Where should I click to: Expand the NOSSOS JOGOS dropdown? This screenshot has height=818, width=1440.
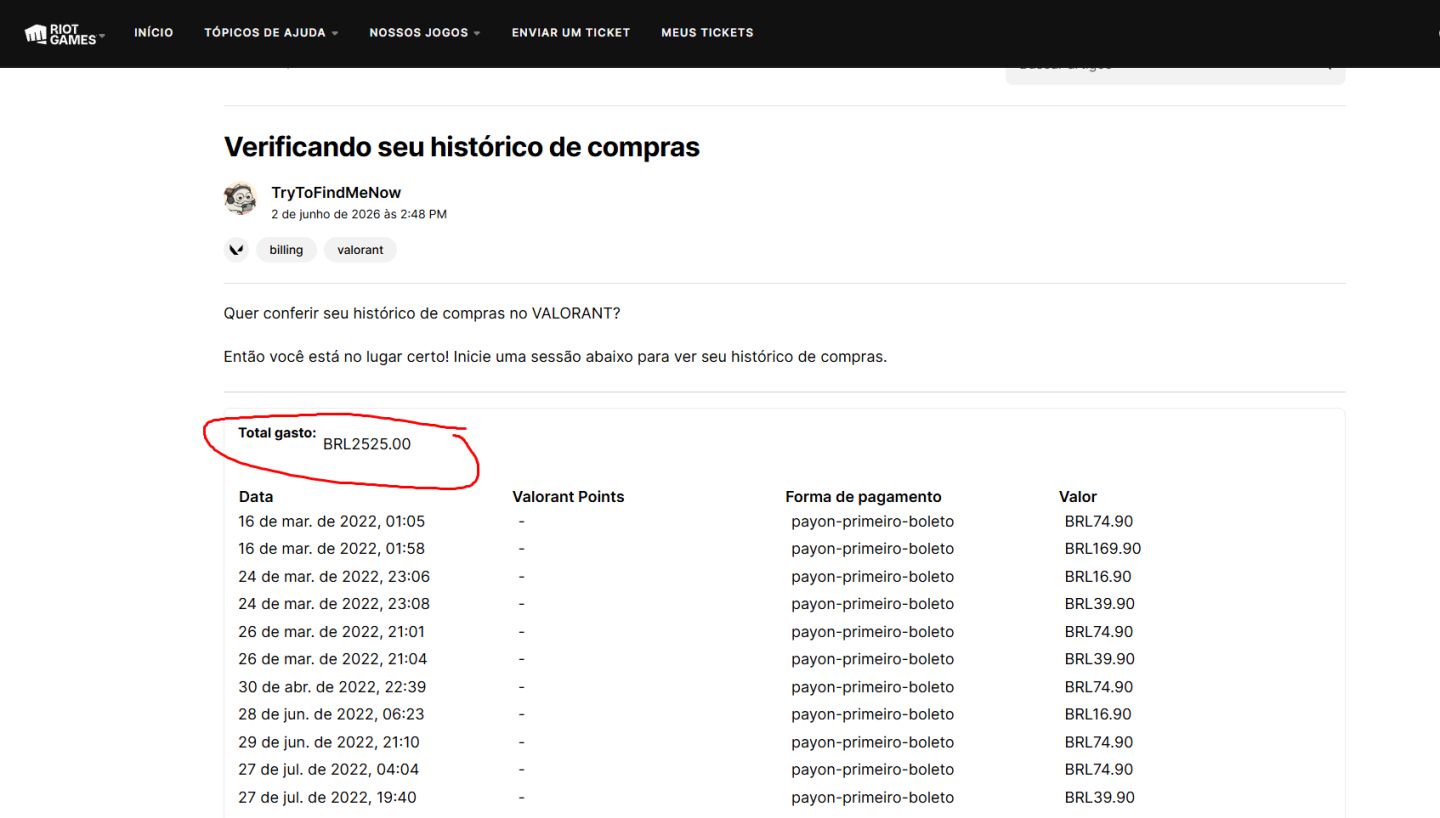[x=425, y=33]
